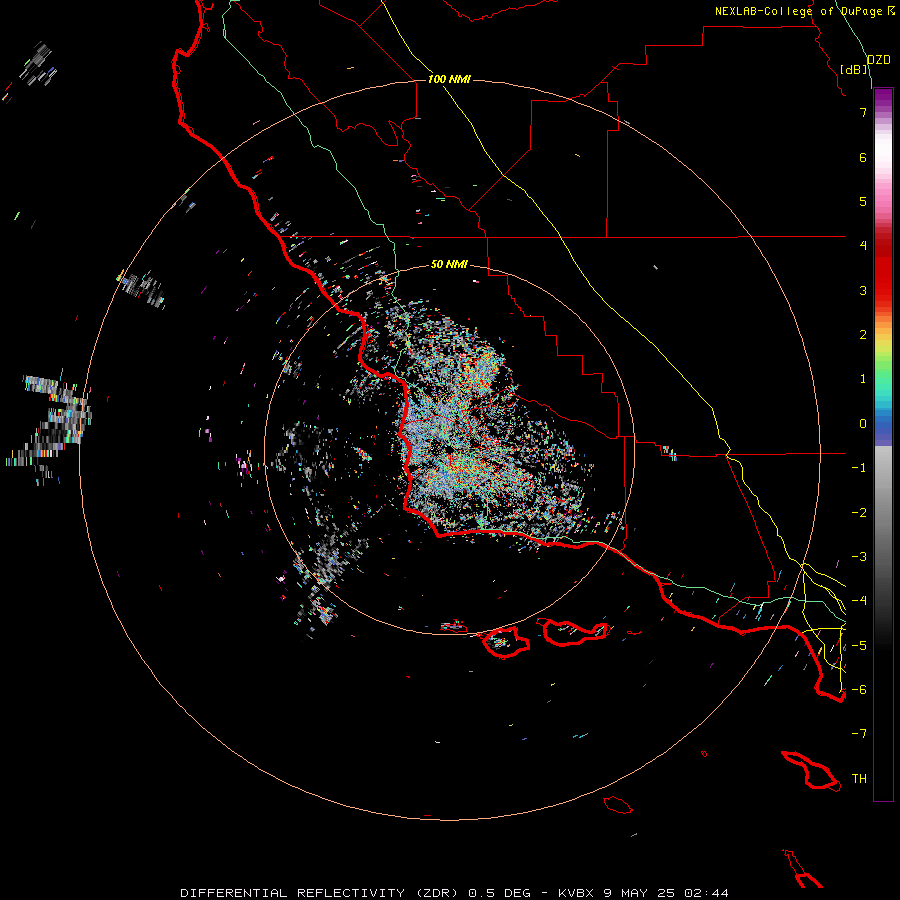This screenshot has height=900, width=900.
Task: Click the [dB] units label
Action: click(x=854, y=69)
